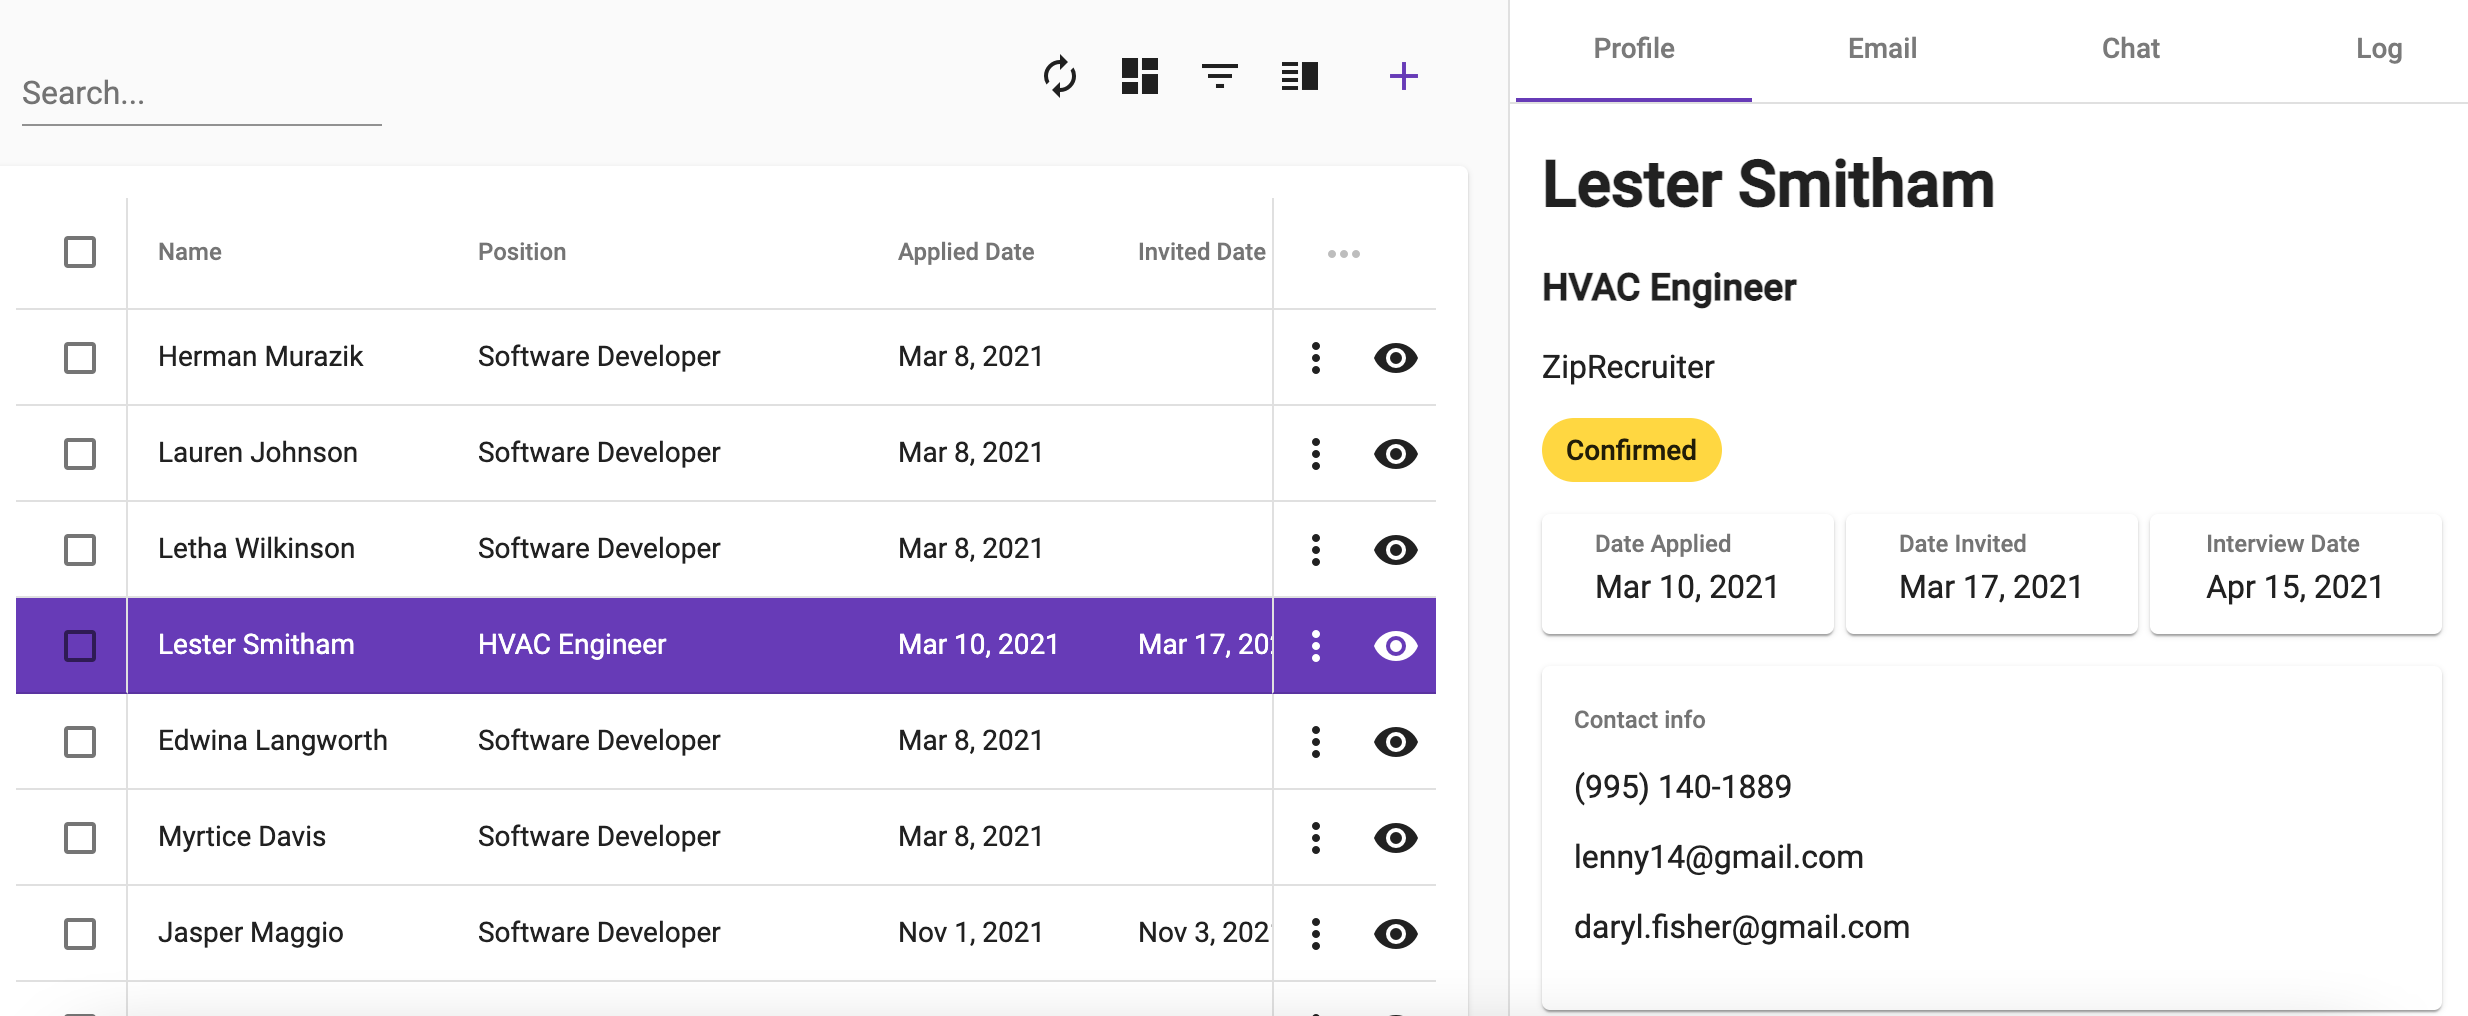
Task: Click the refresh icon in toolbar
Action: point(1059,76)
